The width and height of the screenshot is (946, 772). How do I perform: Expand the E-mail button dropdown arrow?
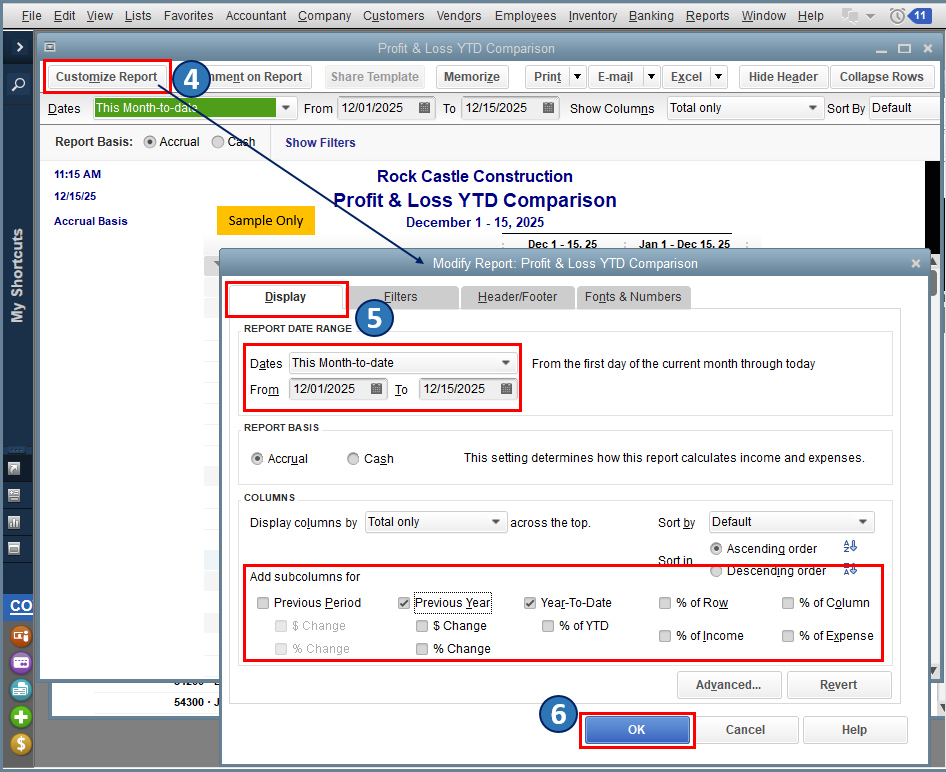click(651, 77)
